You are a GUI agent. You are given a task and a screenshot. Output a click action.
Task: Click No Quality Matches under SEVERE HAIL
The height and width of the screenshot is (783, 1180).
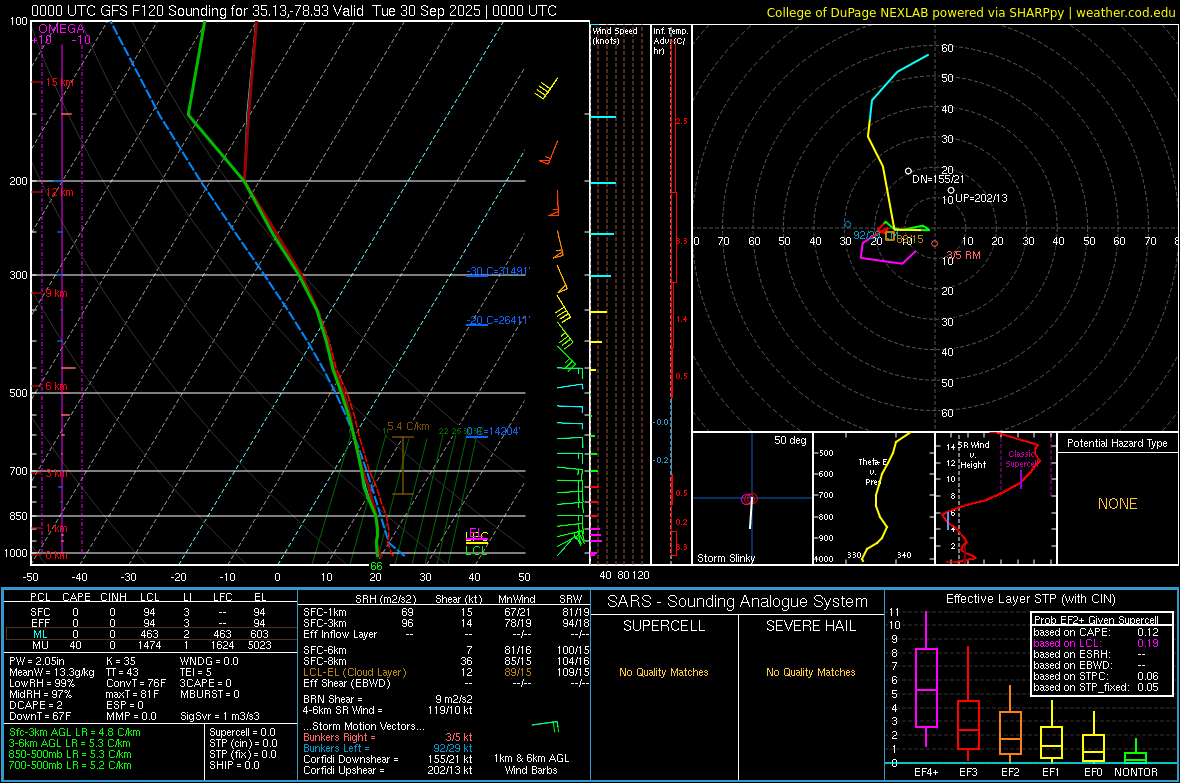810,672
